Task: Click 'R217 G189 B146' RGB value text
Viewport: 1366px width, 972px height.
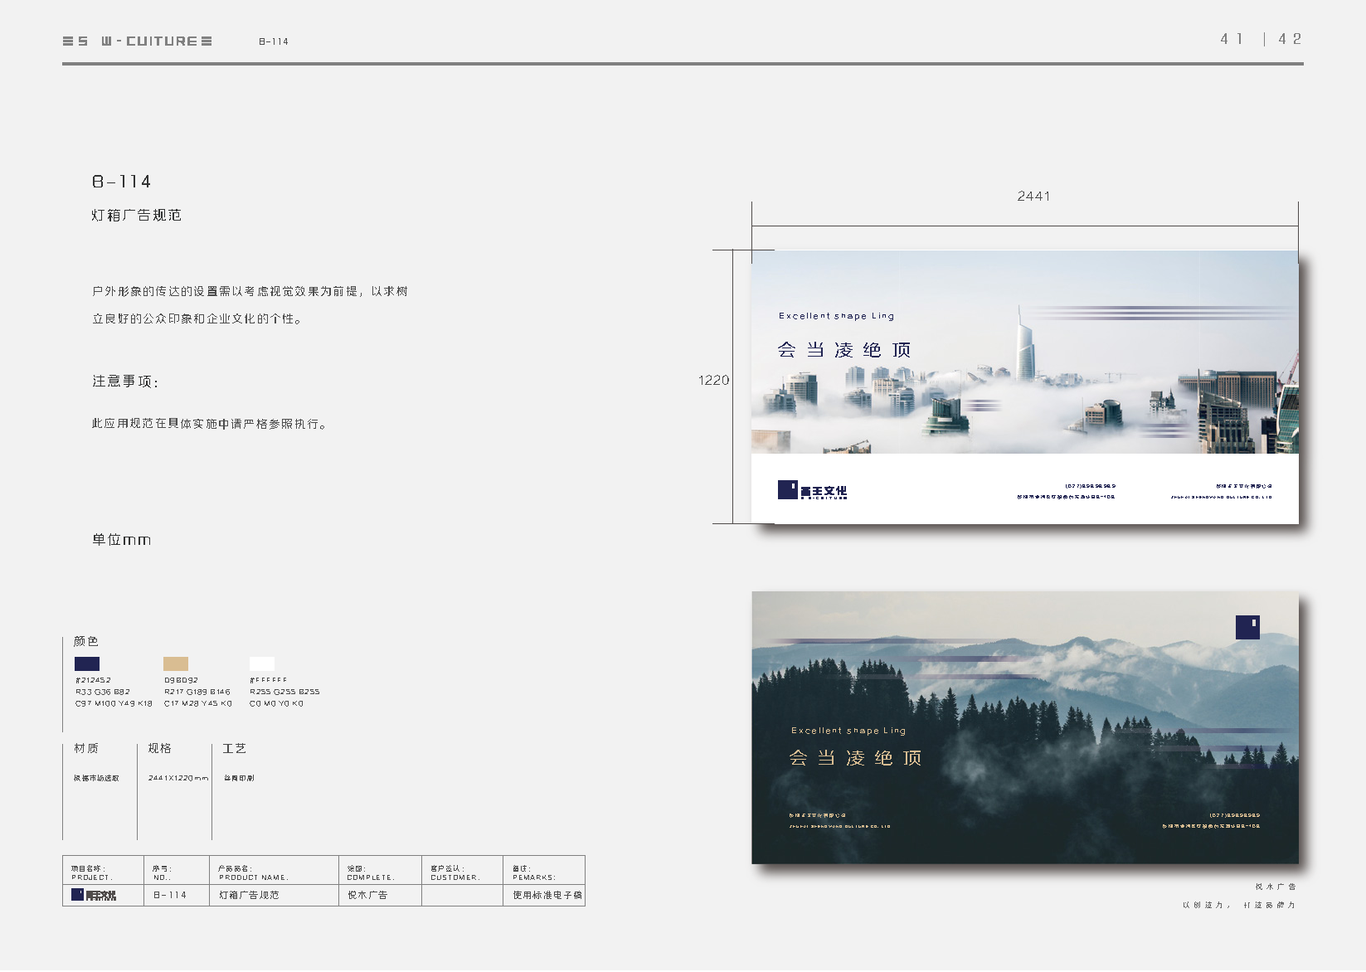Action: pos(197,692)
